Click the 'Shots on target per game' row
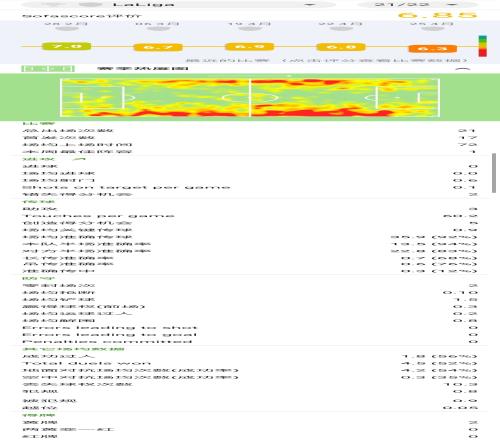The width and height of the screenshot is (500, 440). pos(250,187)
